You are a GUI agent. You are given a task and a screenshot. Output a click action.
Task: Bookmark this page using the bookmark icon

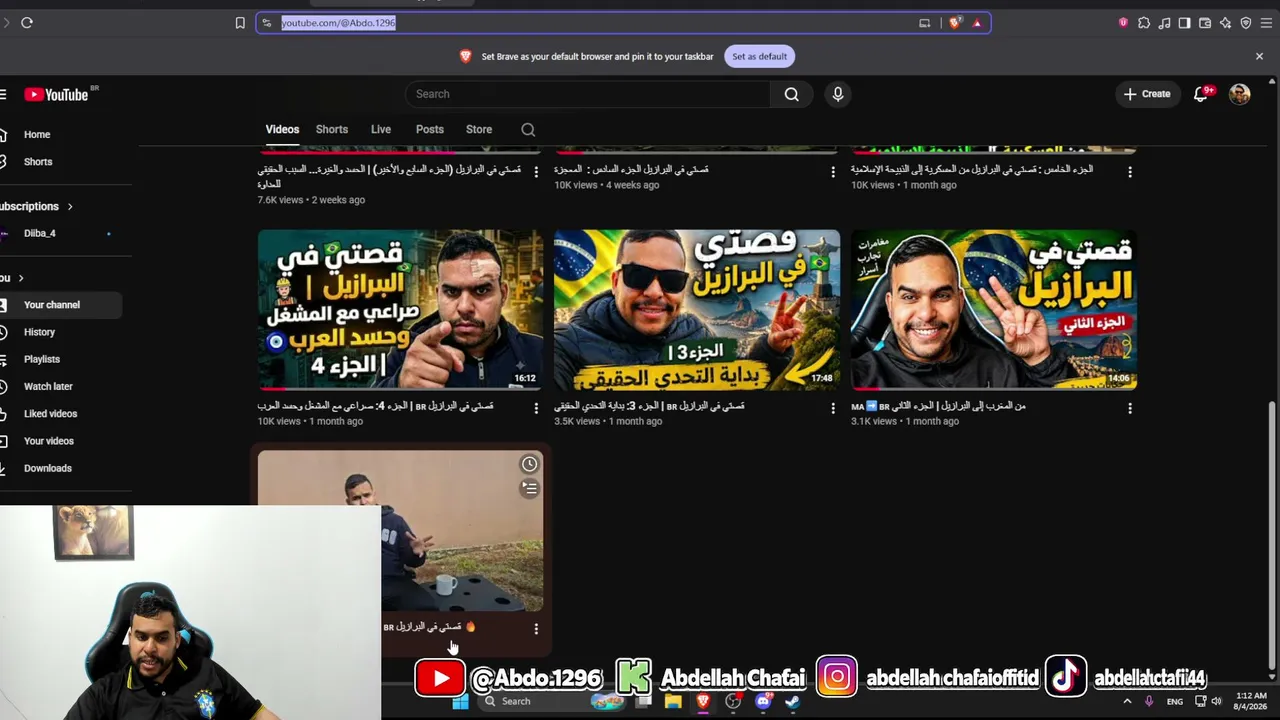[240, 23]
